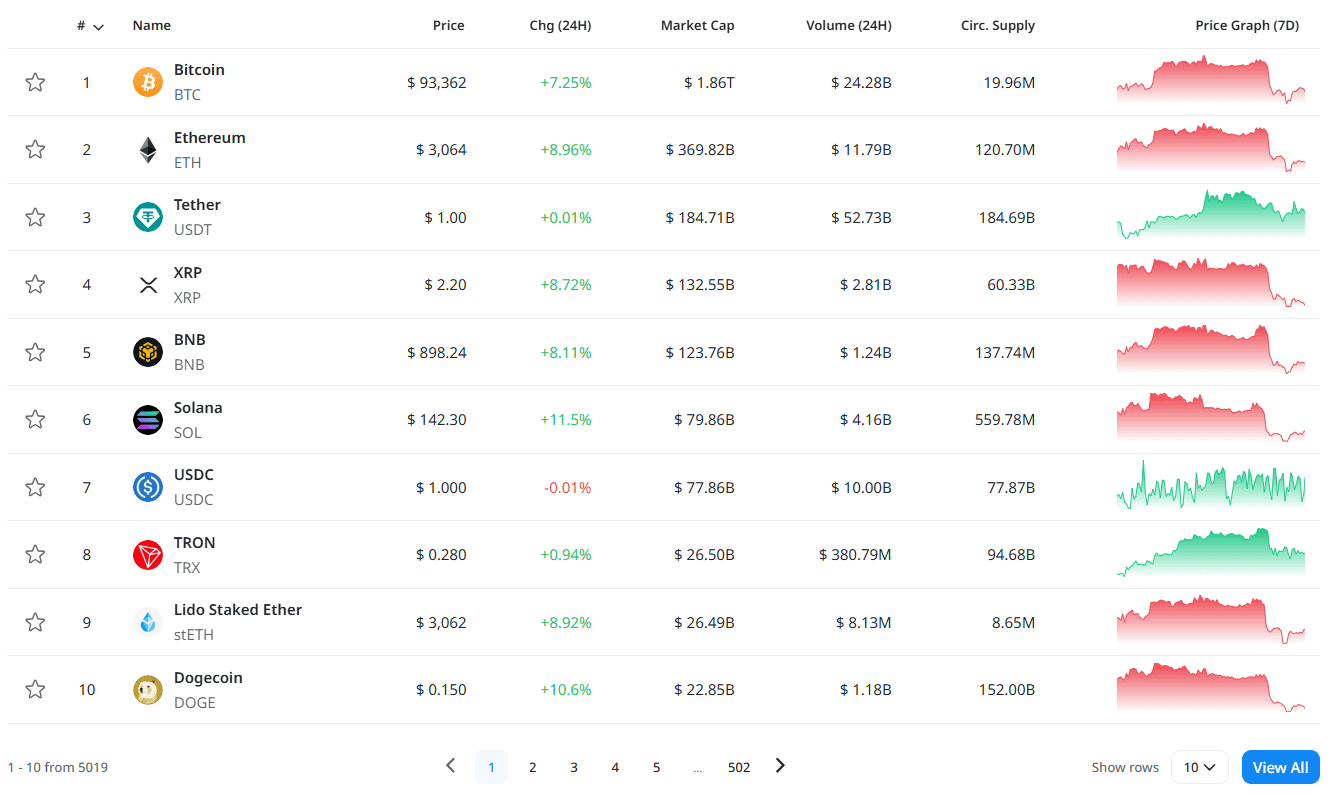Sort by rank number column arrow
The width and height of the screenshot is (1337, 795).
coord(98,27)
